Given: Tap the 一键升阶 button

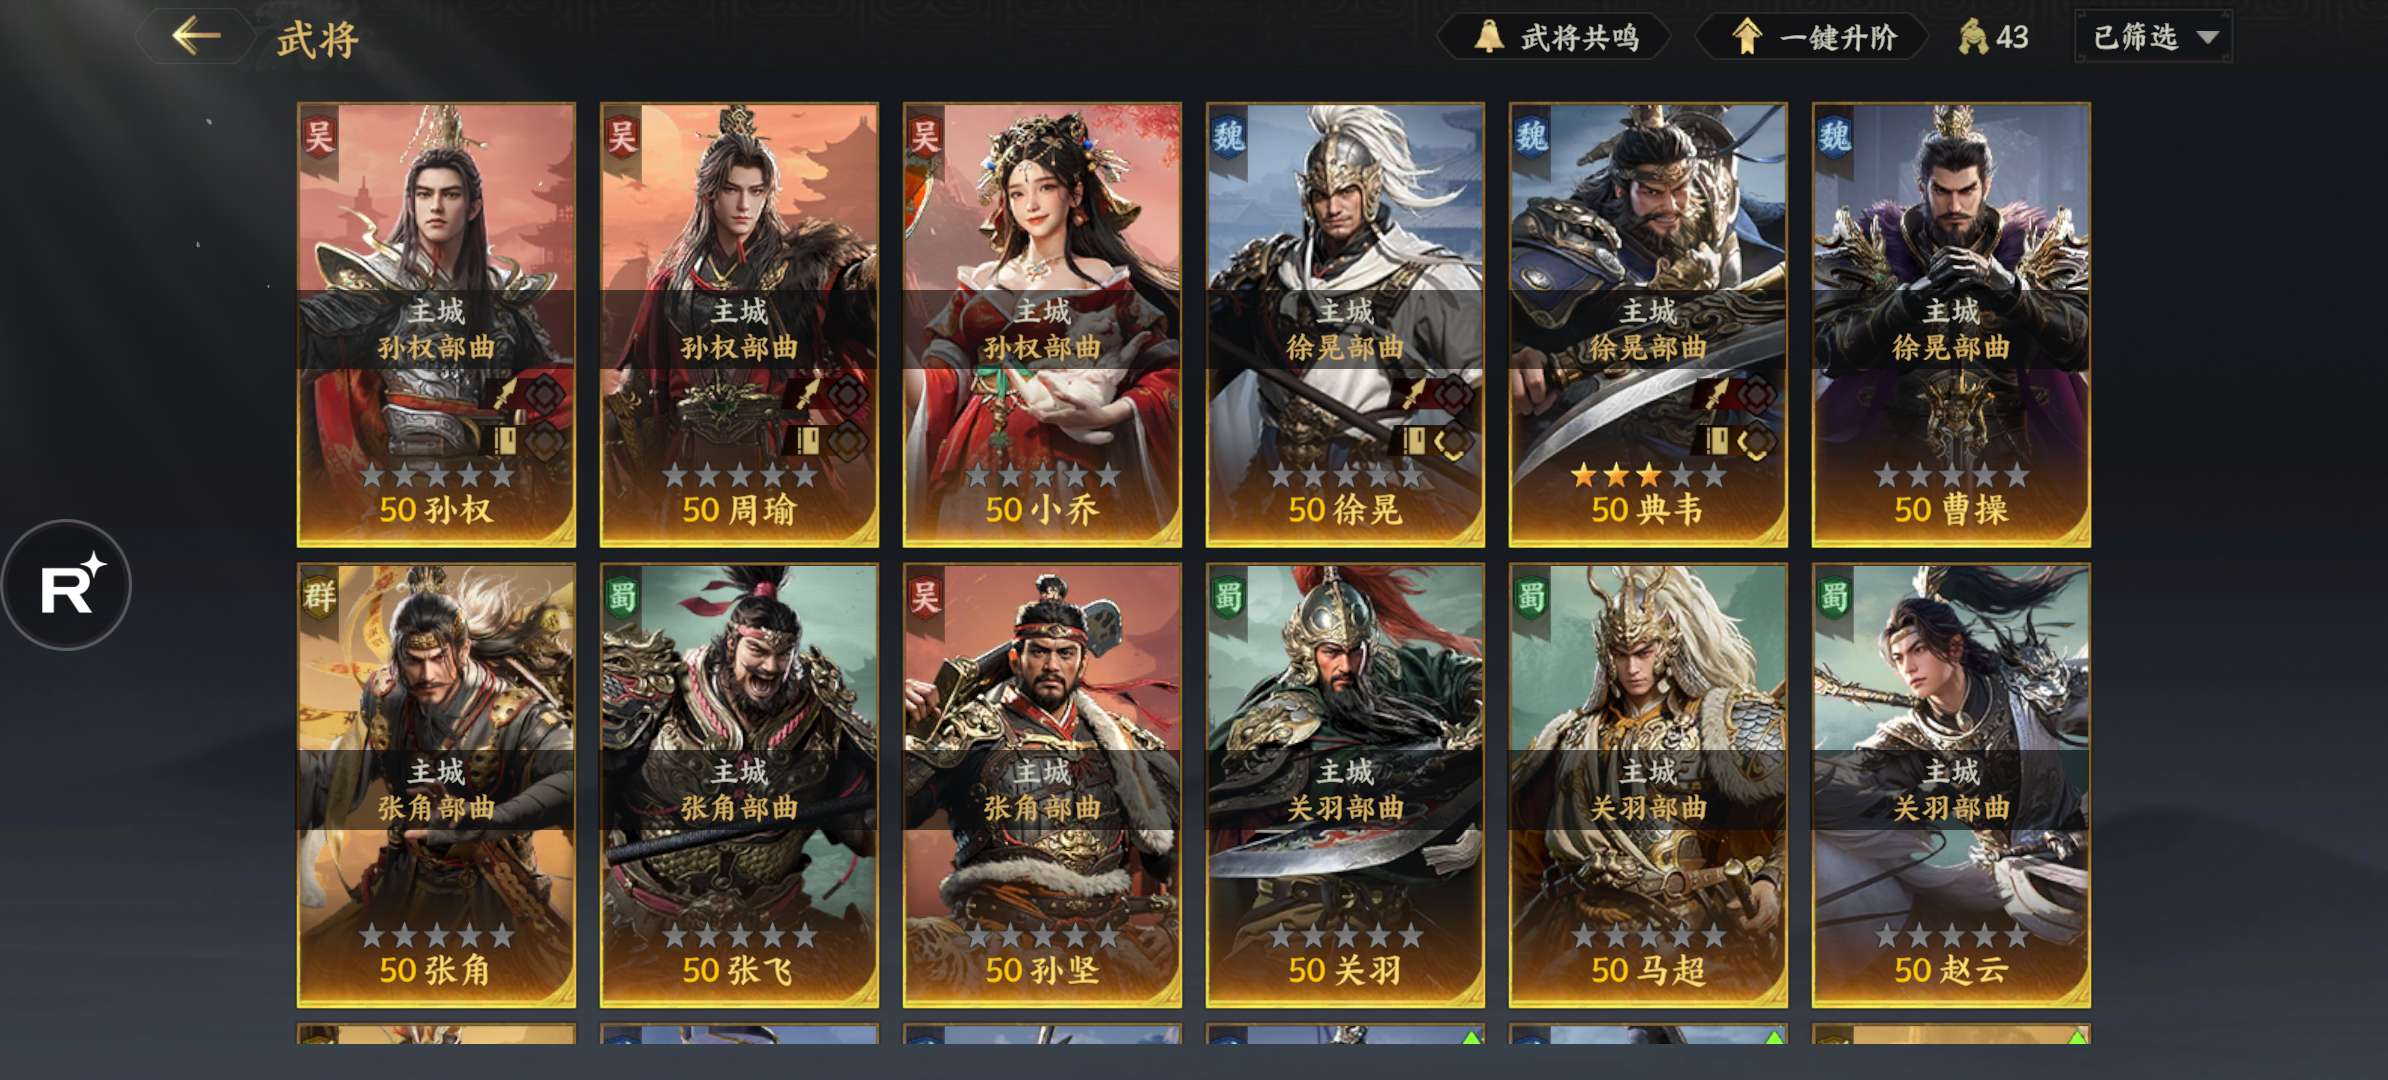Looking at the screenshot, I should 1812,37.
